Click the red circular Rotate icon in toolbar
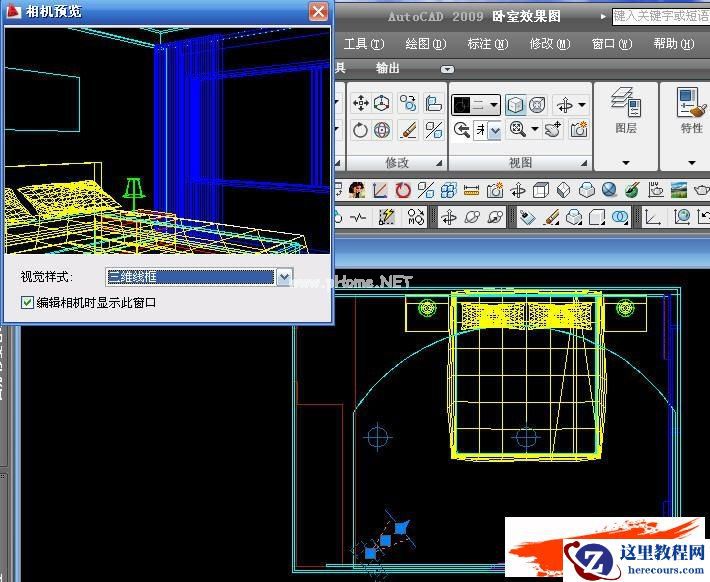The width and height of the screenshot is (710, 582). pyautogui.click(x=403, y=190)
